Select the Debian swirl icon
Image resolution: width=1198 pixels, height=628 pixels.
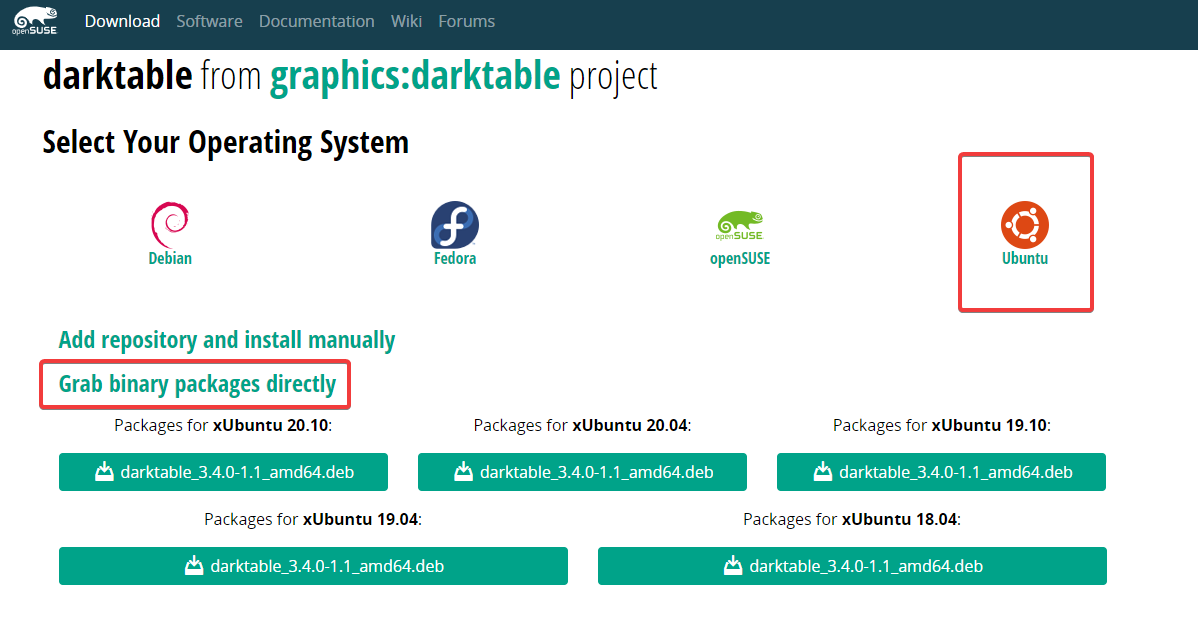170,225
